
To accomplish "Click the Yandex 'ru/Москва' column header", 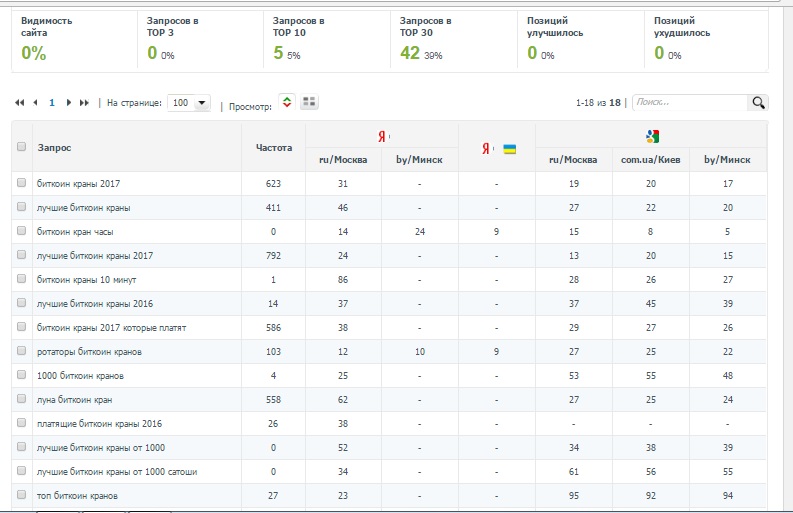I will [x=343, y=160].
